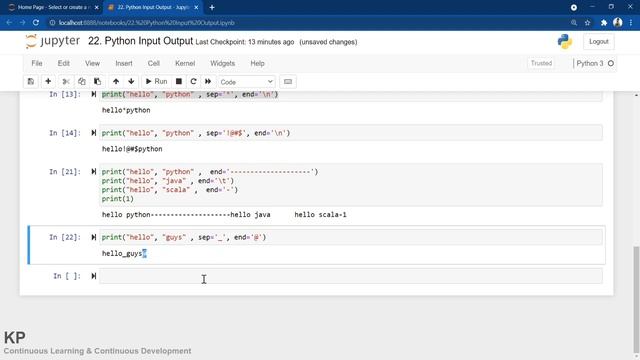Bookmark this page with the star icon
Screen dimensions: 640x360
pos(587,23)
